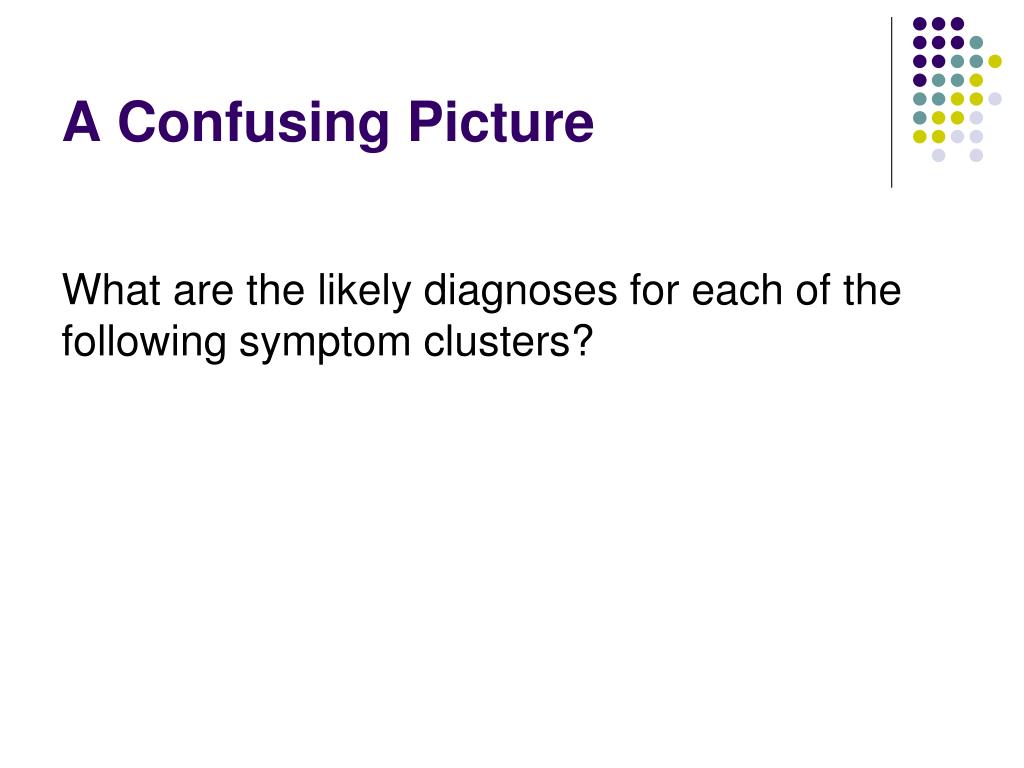Click the word 'Picture' in the heading

click(x=501, y=121)
